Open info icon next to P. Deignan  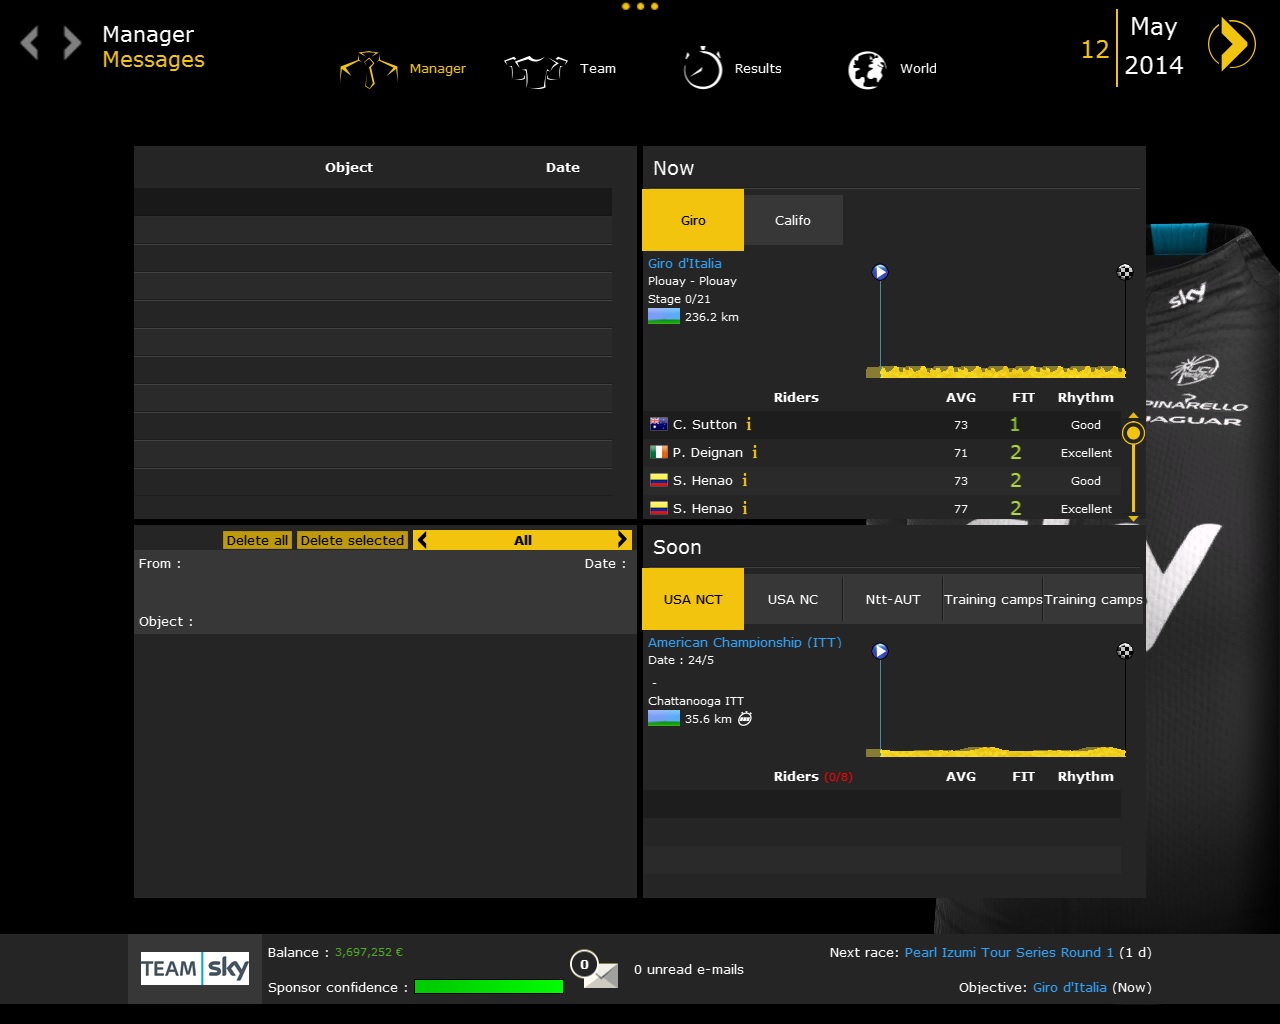point(754,453)
